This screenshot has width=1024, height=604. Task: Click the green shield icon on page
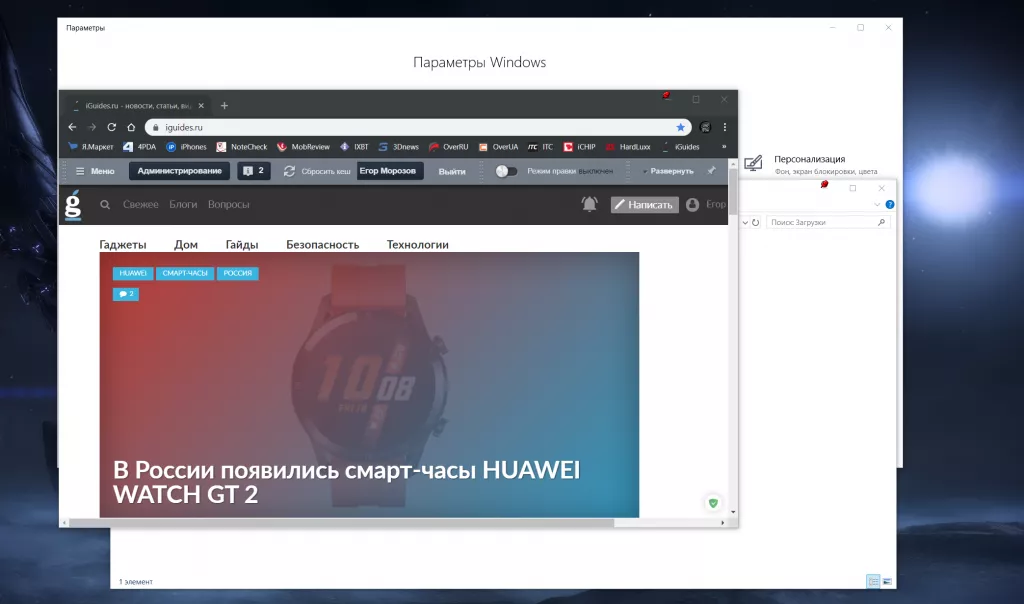[713, 503]
